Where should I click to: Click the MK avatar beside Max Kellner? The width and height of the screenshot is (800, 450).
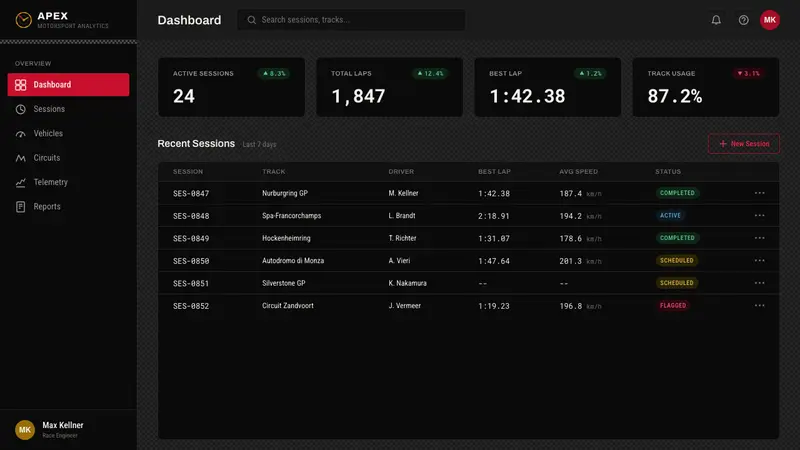24,430
